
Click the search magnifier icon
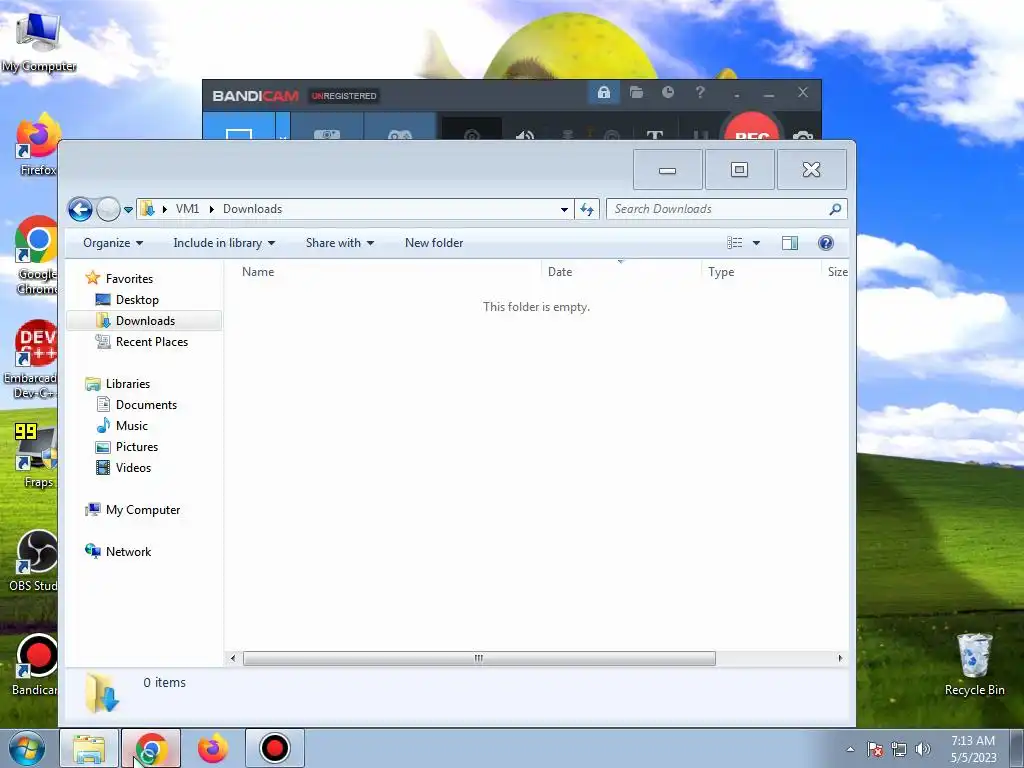point(835,209)
